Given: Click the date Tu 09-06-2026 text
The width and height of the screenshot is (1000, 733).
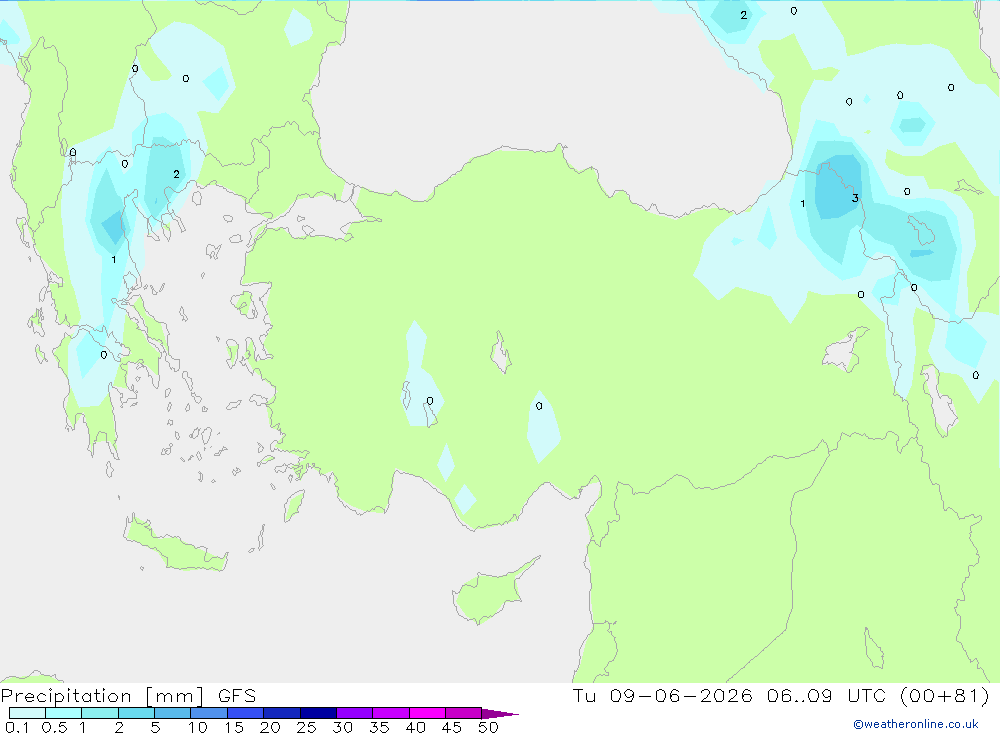Looking at the screenshot, I should [x=663, y=696].
